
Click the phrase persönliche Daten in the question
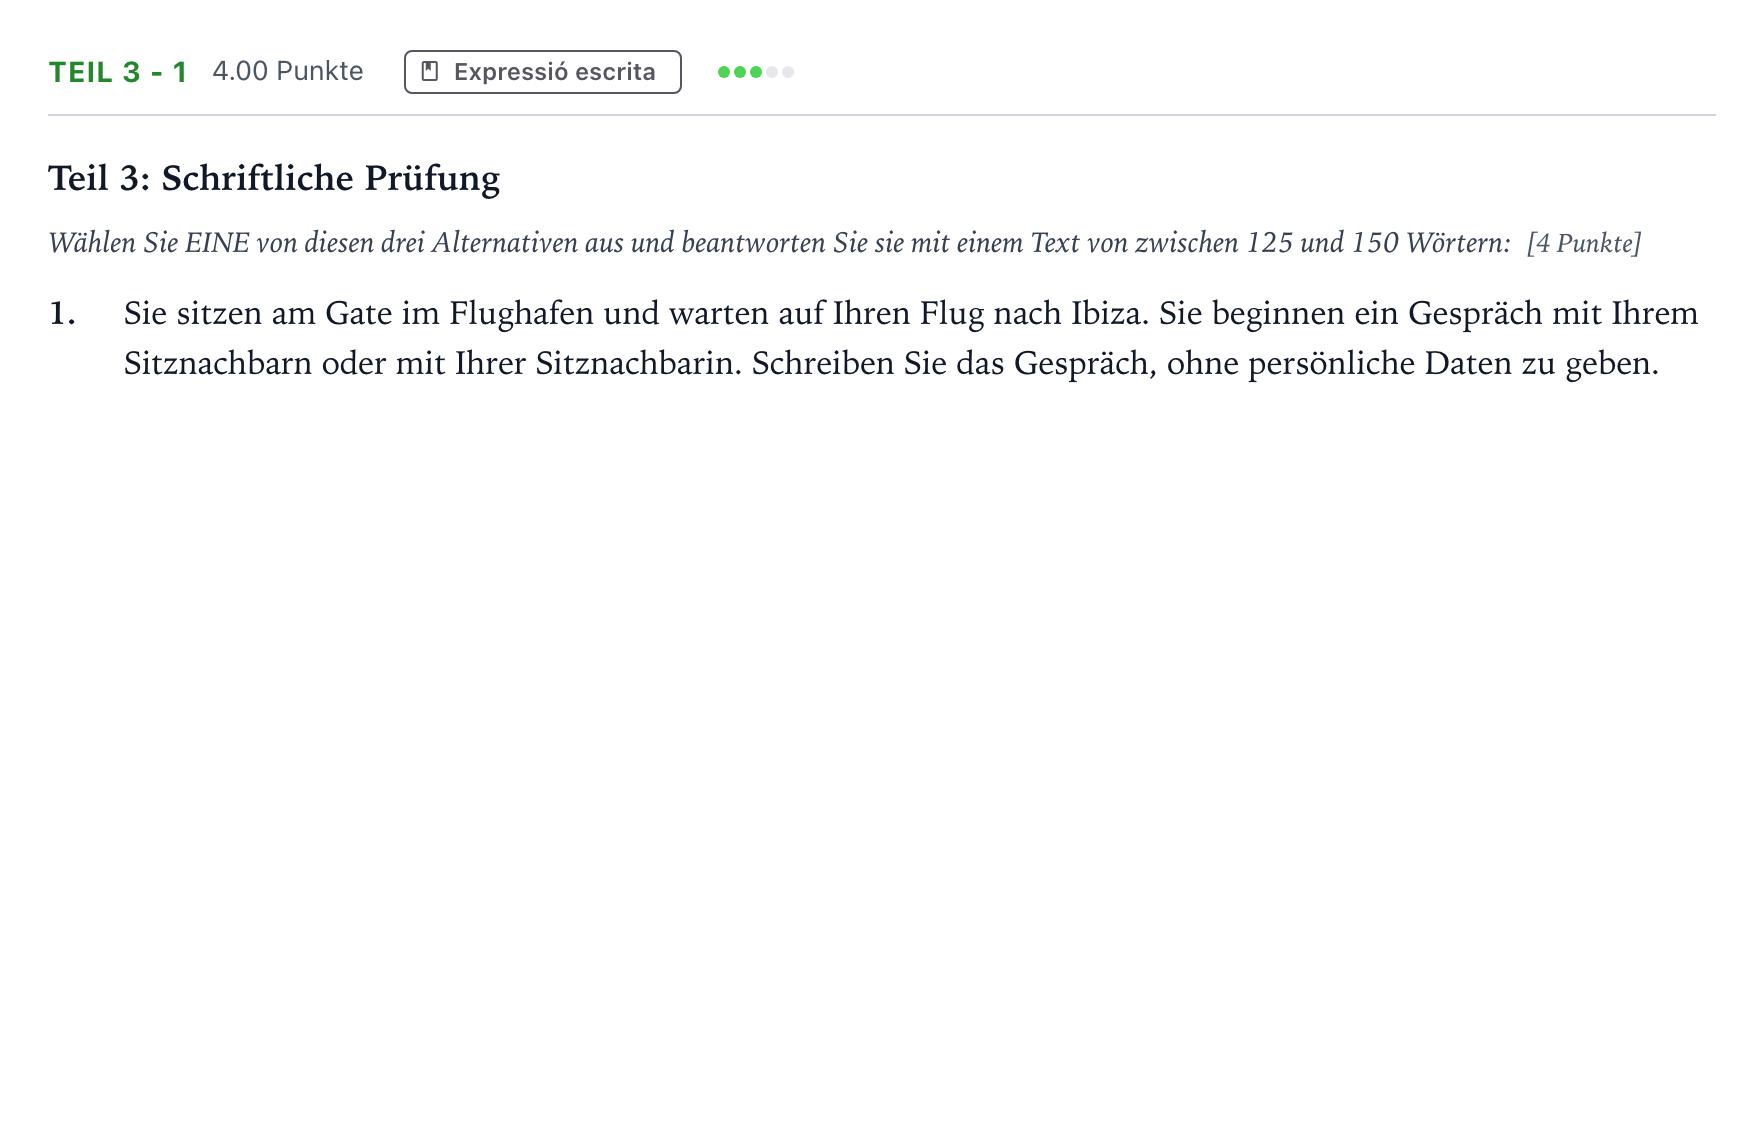(x=1380, y=363)
